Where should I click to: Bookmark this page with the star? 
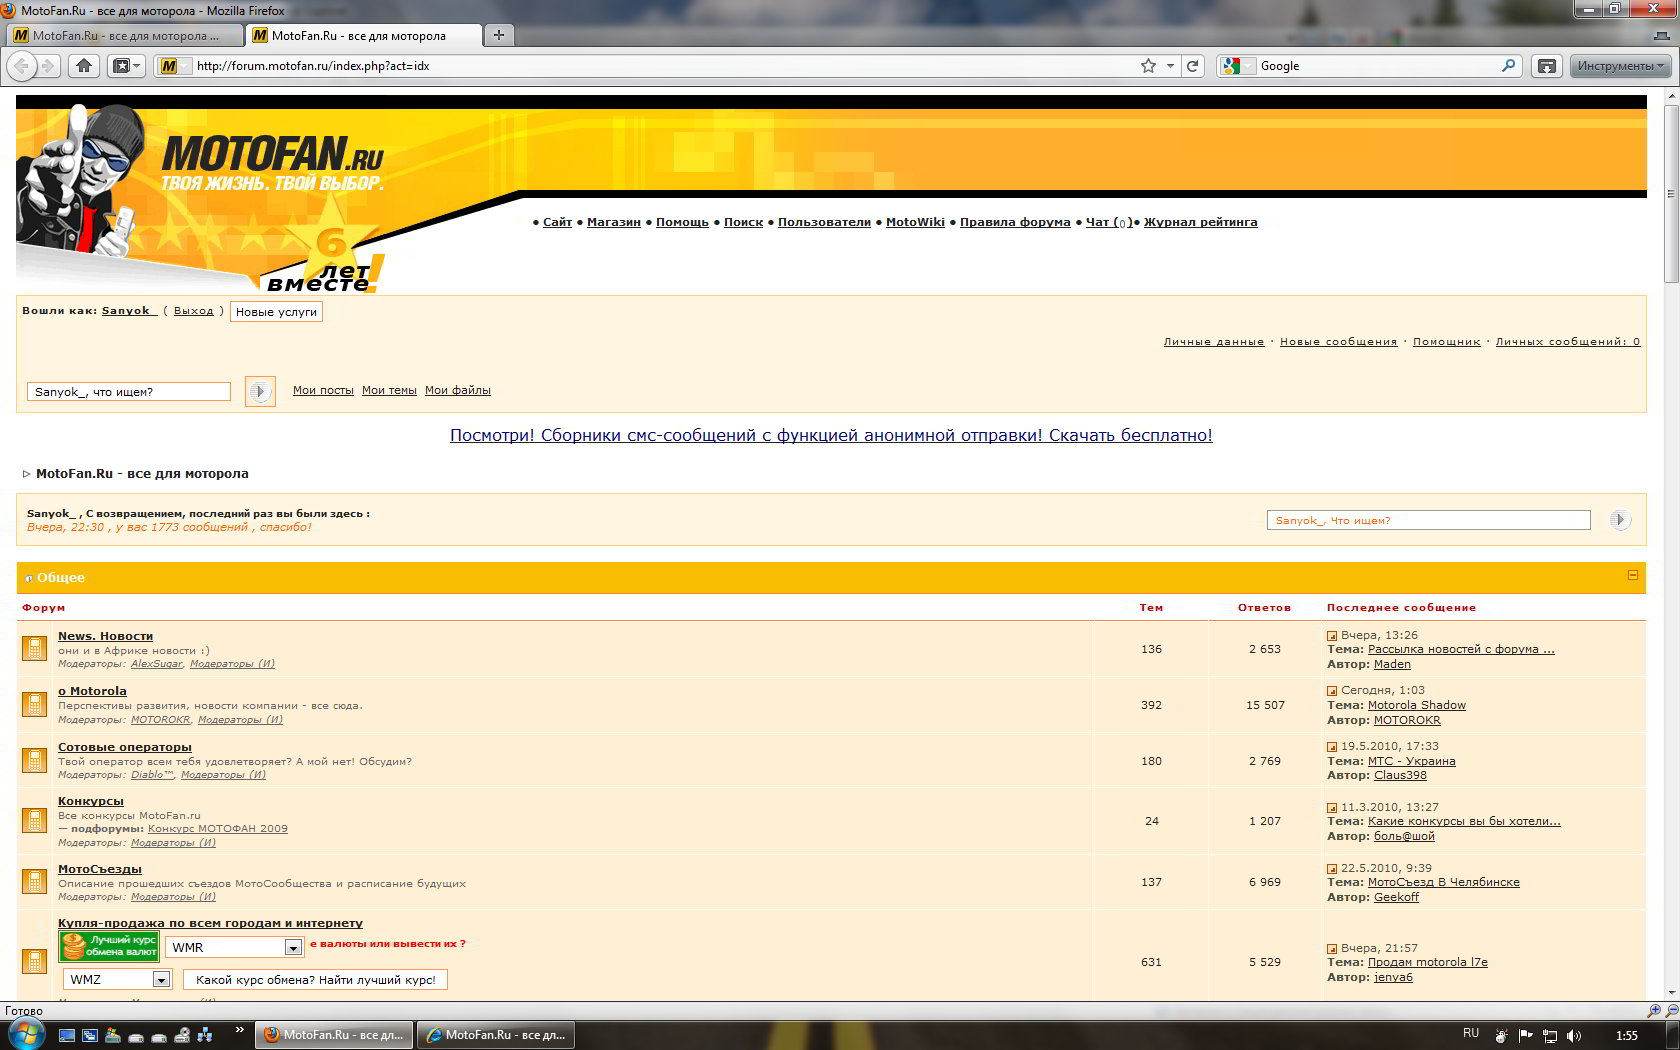click(x=1148, y=66)
